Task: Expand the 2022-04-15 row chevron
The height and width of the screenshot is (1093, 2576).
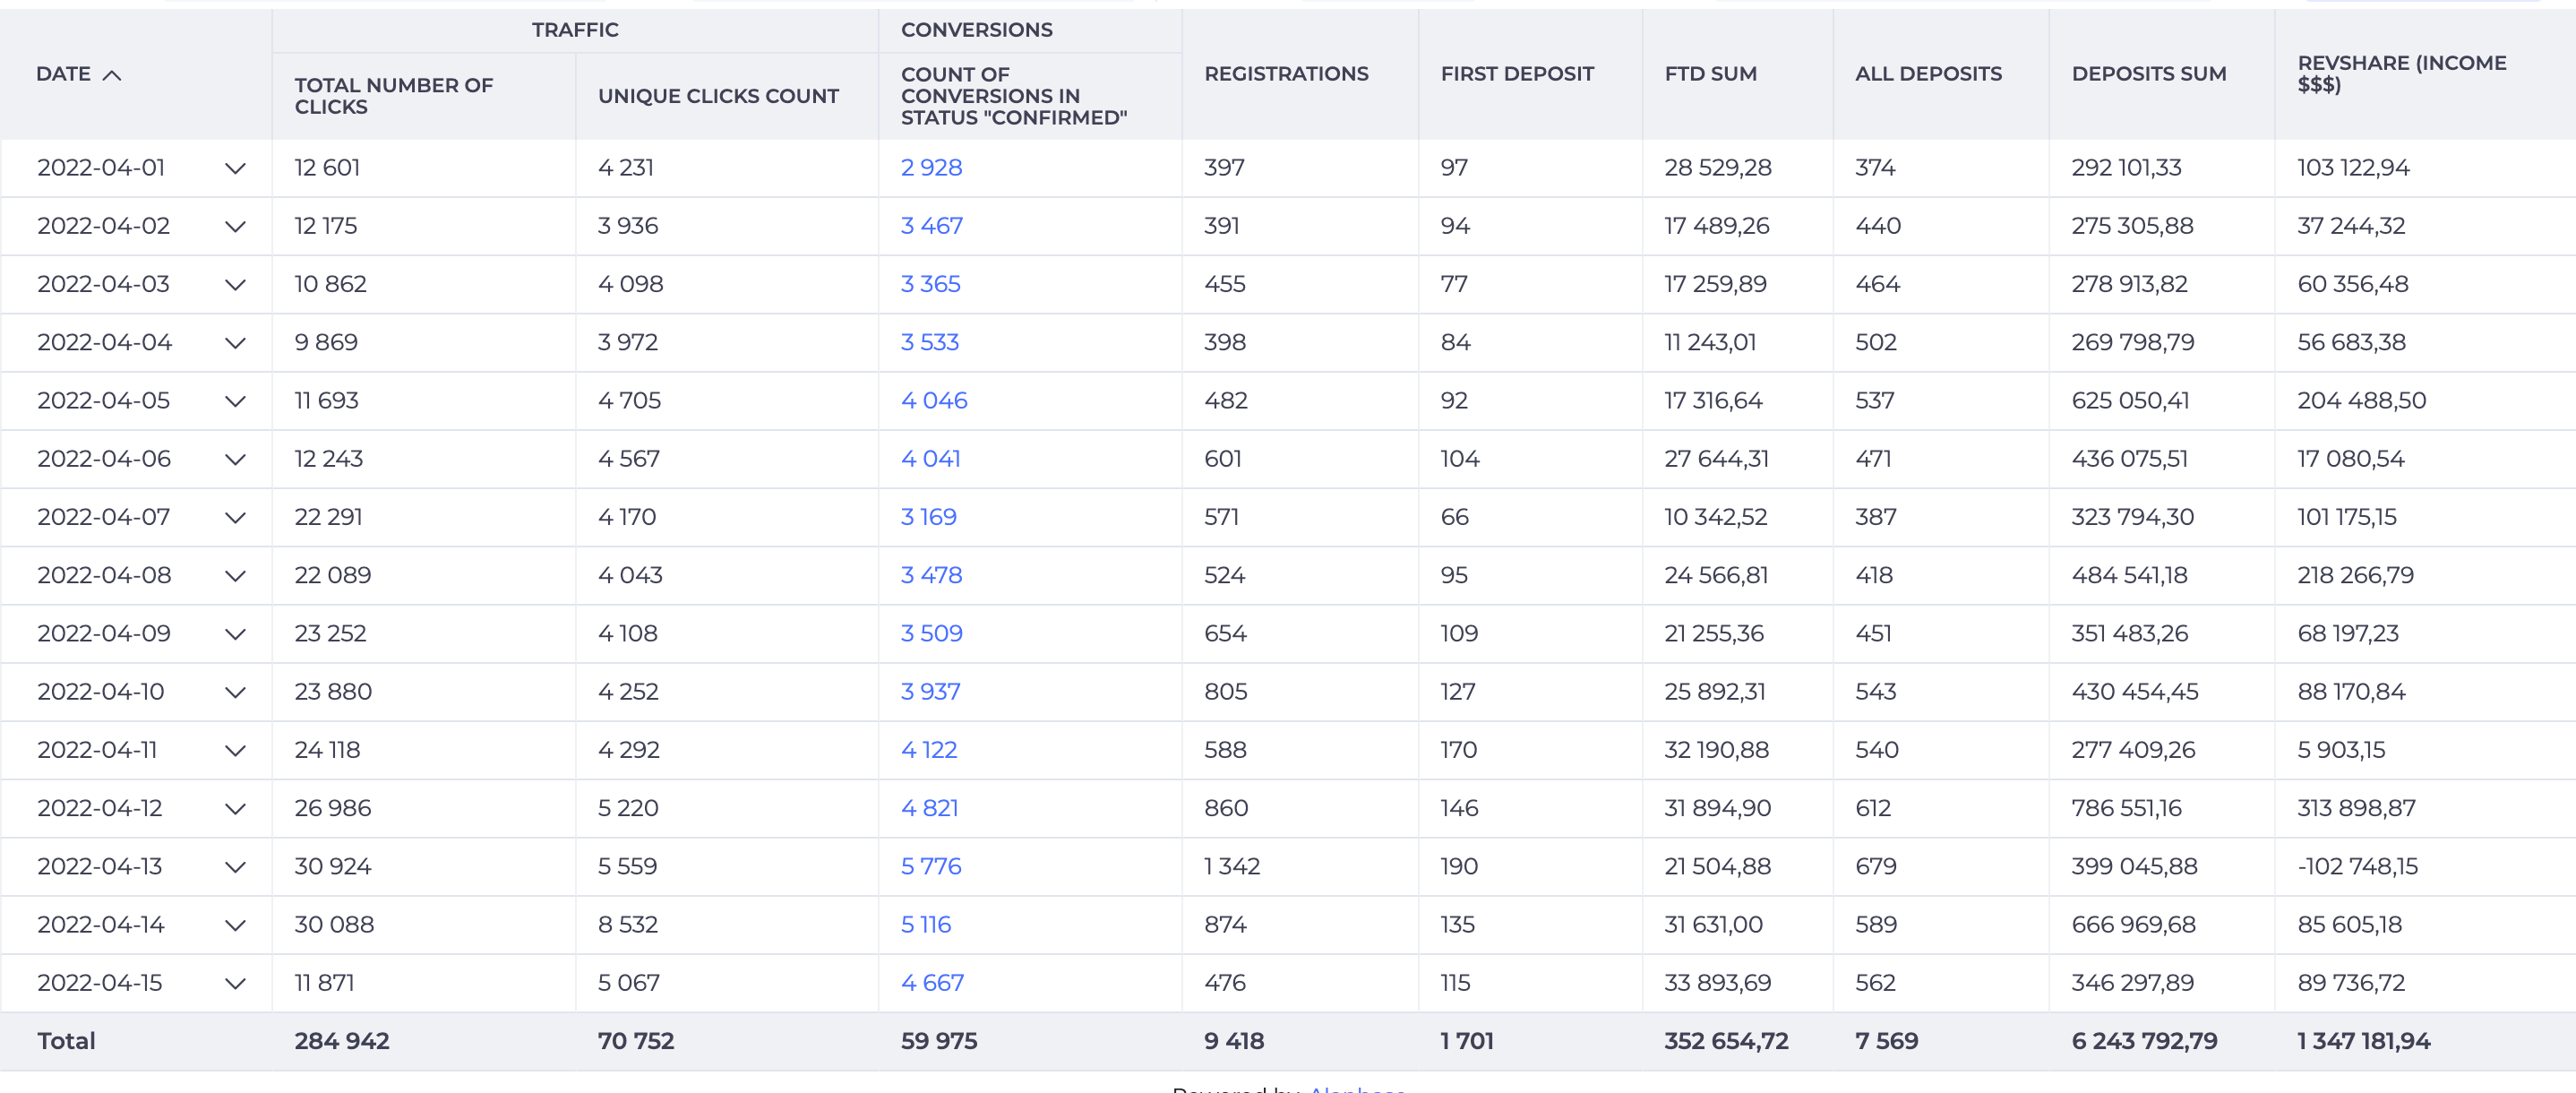Action: pos(235,983)
